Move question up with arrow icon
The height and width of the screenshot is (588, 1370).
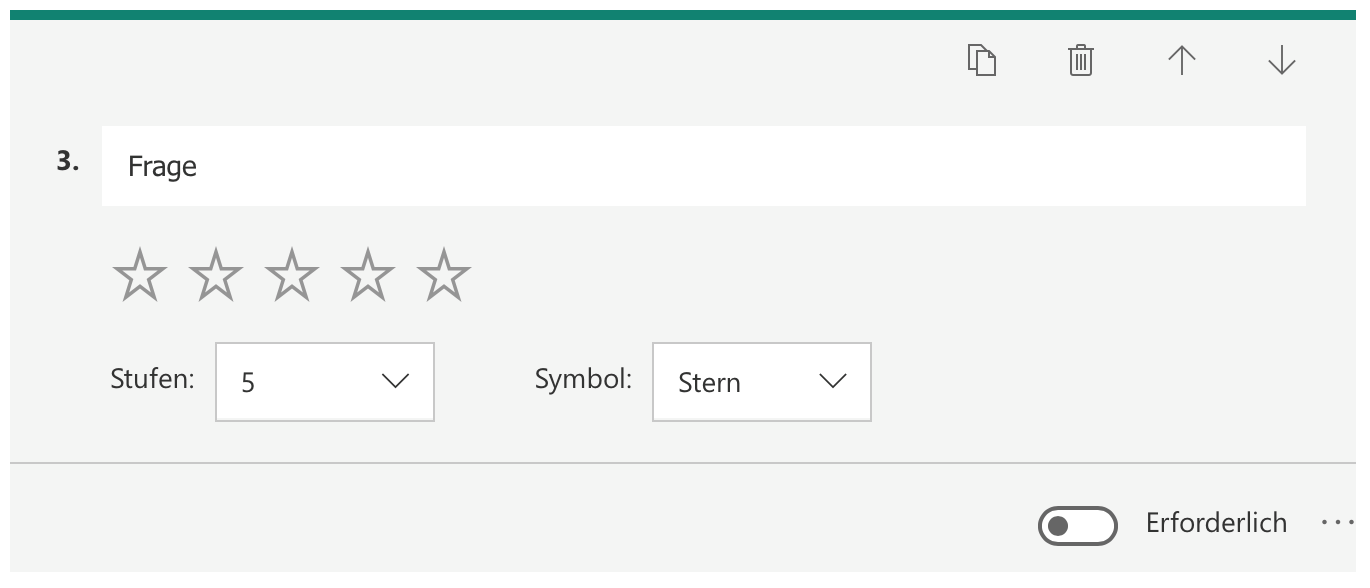[1181, 61]
